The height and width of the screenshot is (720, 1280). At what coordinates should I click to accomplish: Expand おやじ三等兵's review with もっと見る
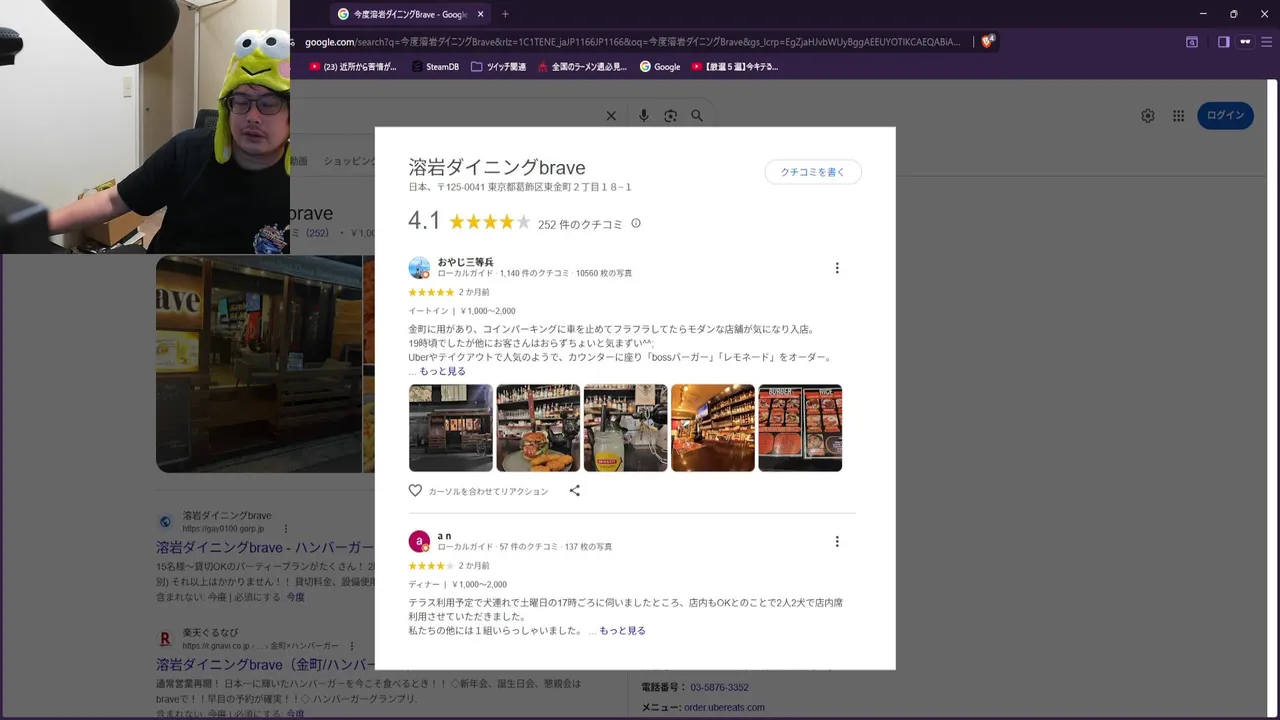442,371
